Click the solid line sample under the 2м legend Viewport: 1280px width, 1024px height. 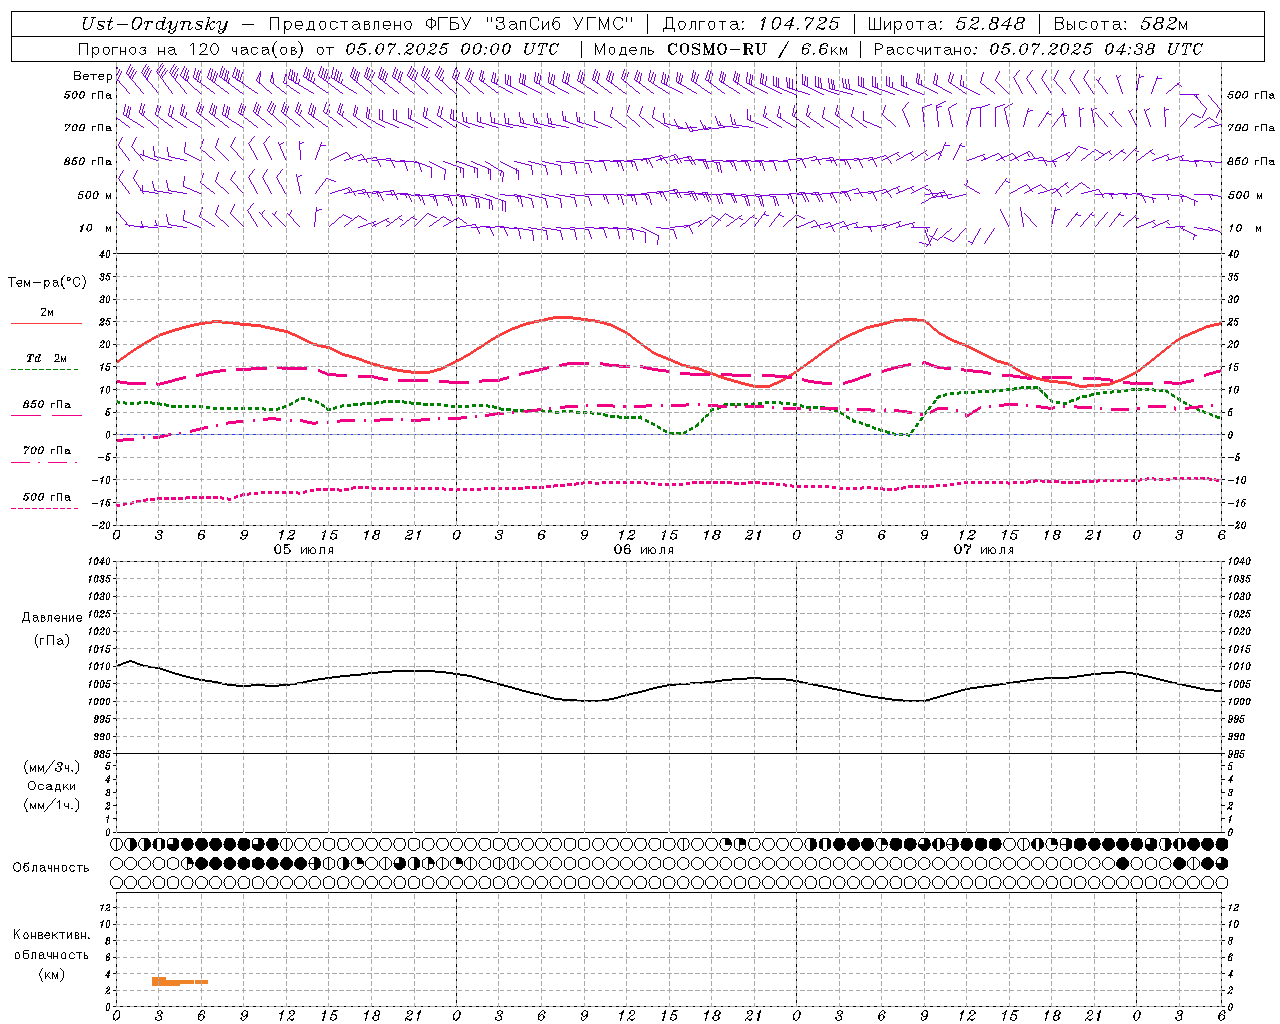click(46, 324)
